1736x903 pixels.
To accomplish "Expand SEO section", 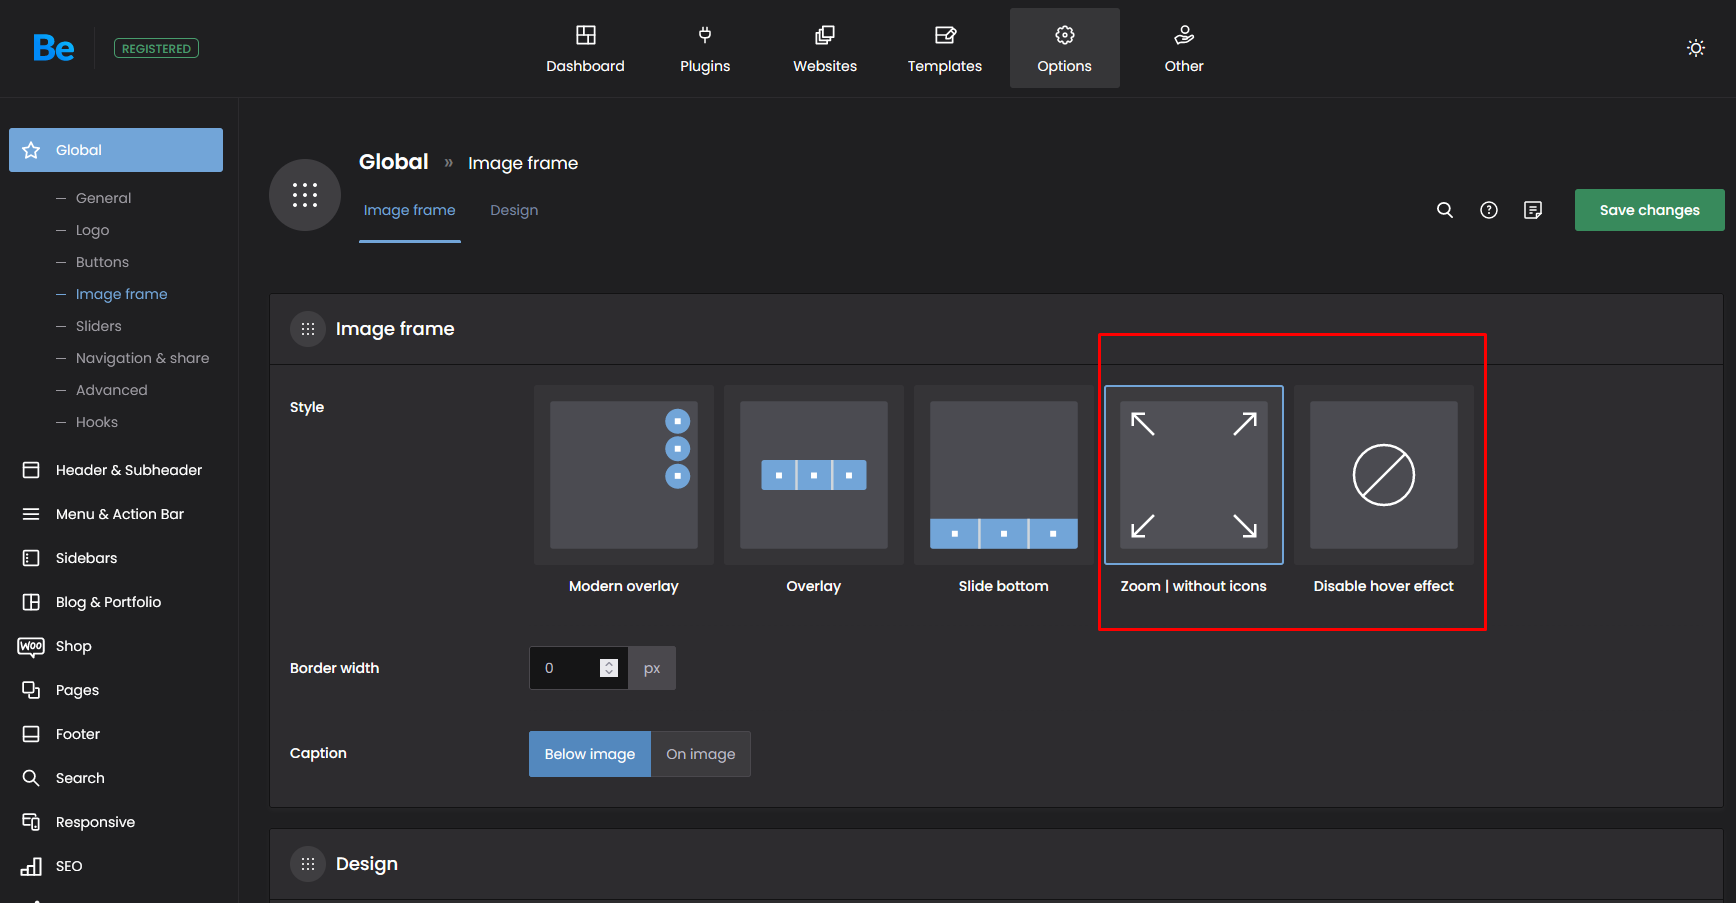I will tap(116, 866).
